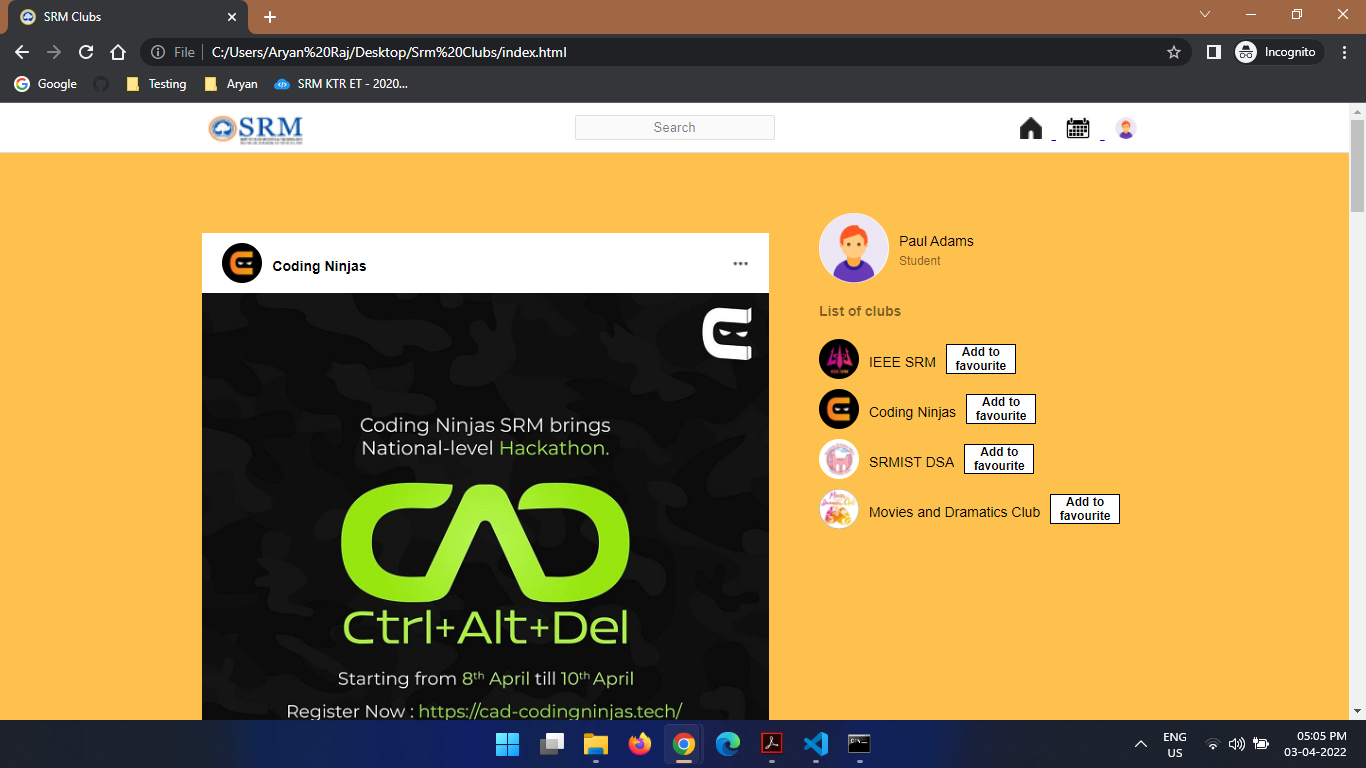Viewport: 1366px width, 768px height.
Task: Open the Chrome three-dot menu
Action: pos(1343,51)
